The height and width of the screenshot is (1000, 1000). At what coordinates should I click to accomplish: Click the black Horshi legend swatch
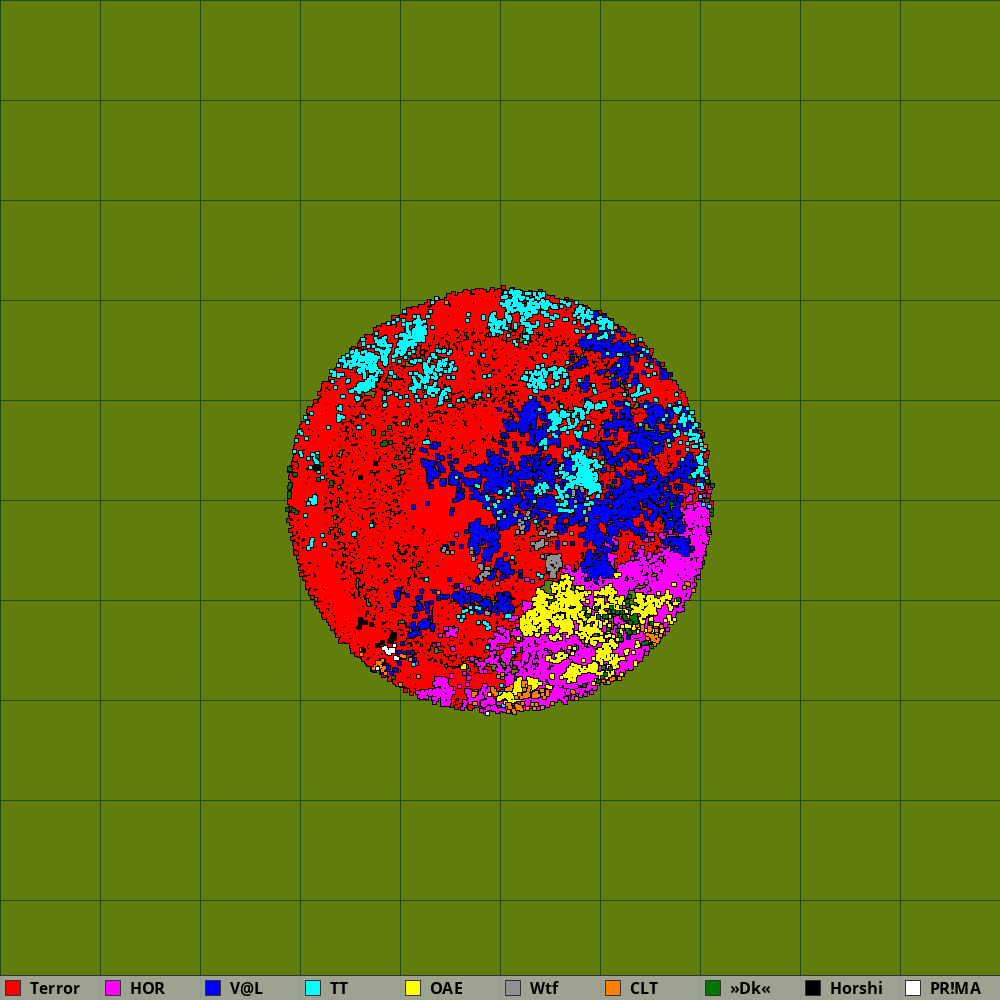pyautogui.click(x=813, y=988)
